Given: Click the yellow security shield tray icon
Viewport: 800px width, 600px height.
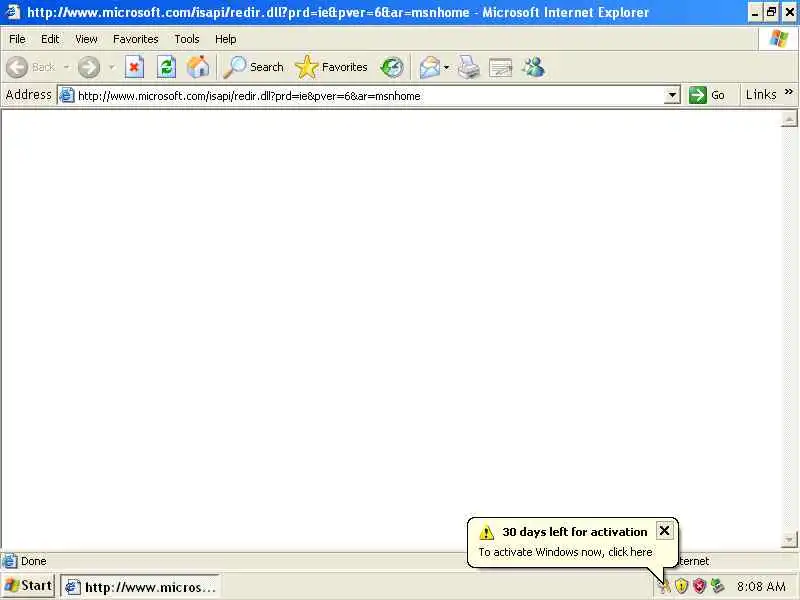Looking at the screenshot, I should pyautogui.click(x=682, y=586).
